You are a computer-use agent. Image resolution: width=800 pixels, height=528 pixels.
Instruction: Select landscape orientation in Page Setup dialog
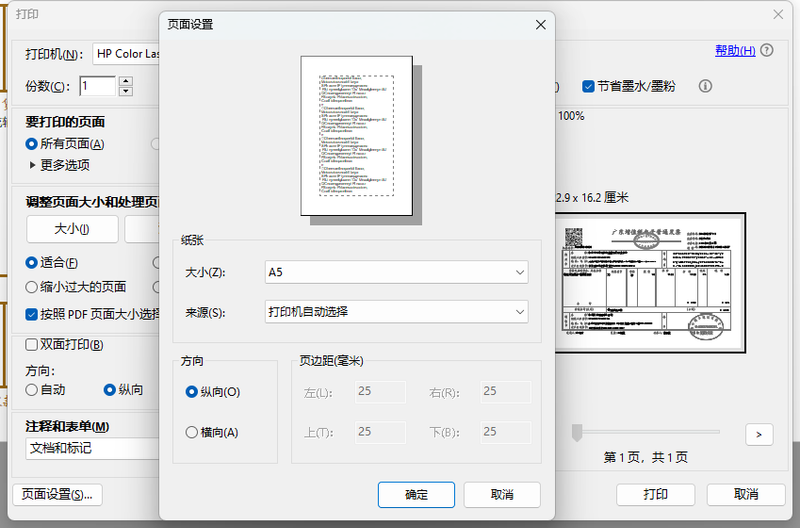pyautogui.click(x=192, y=432)
